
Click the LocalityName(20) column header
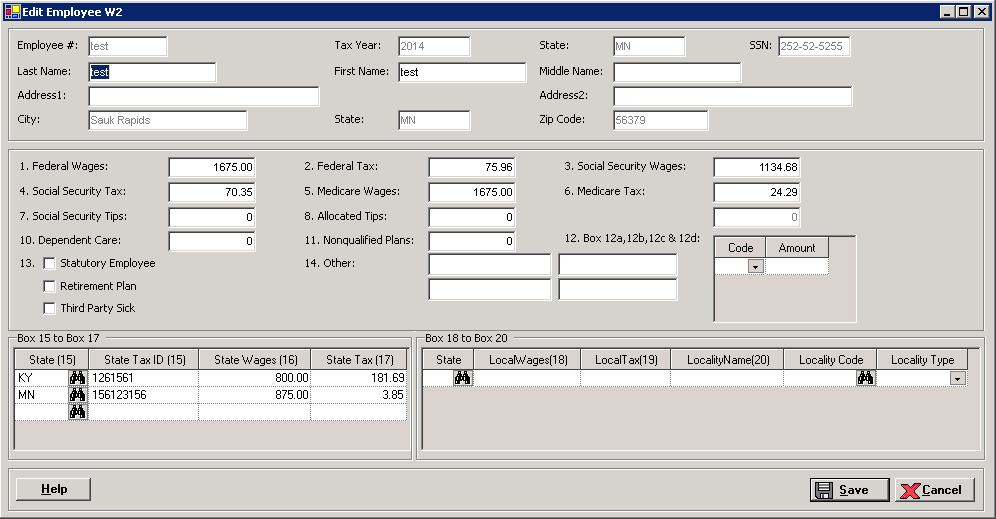point(728,360)
